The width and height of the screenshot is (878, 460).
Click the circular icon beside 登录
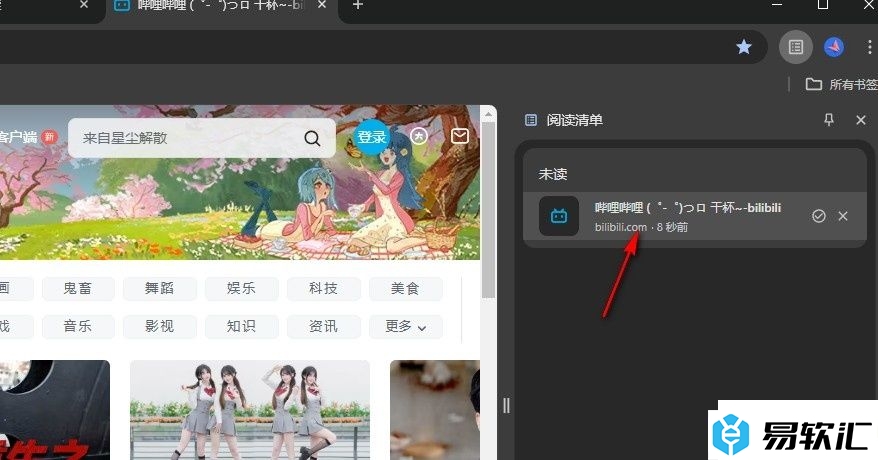tap(419, 136)
